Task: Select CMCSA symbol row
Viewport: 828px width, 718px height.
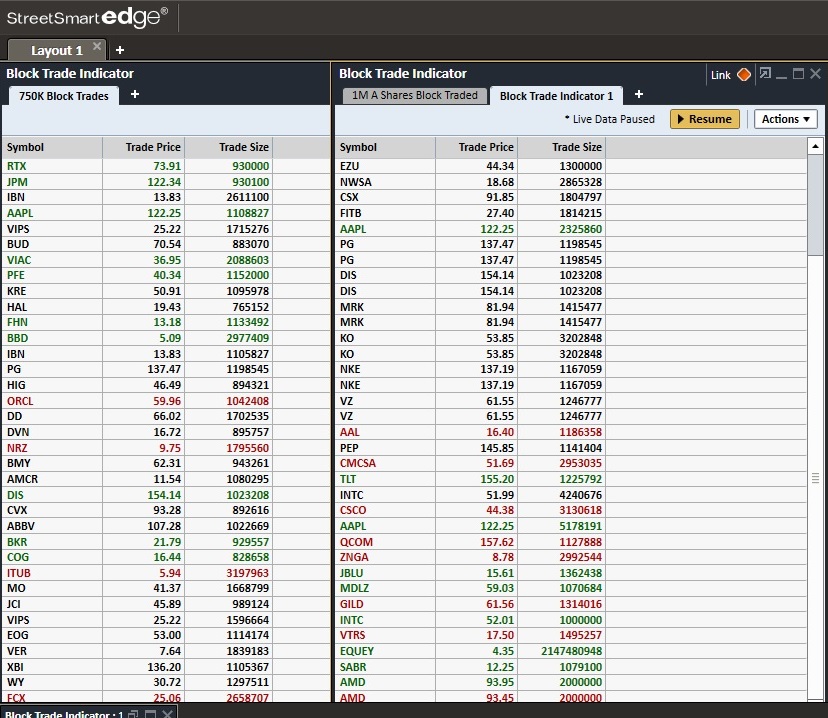Action: 357,463
